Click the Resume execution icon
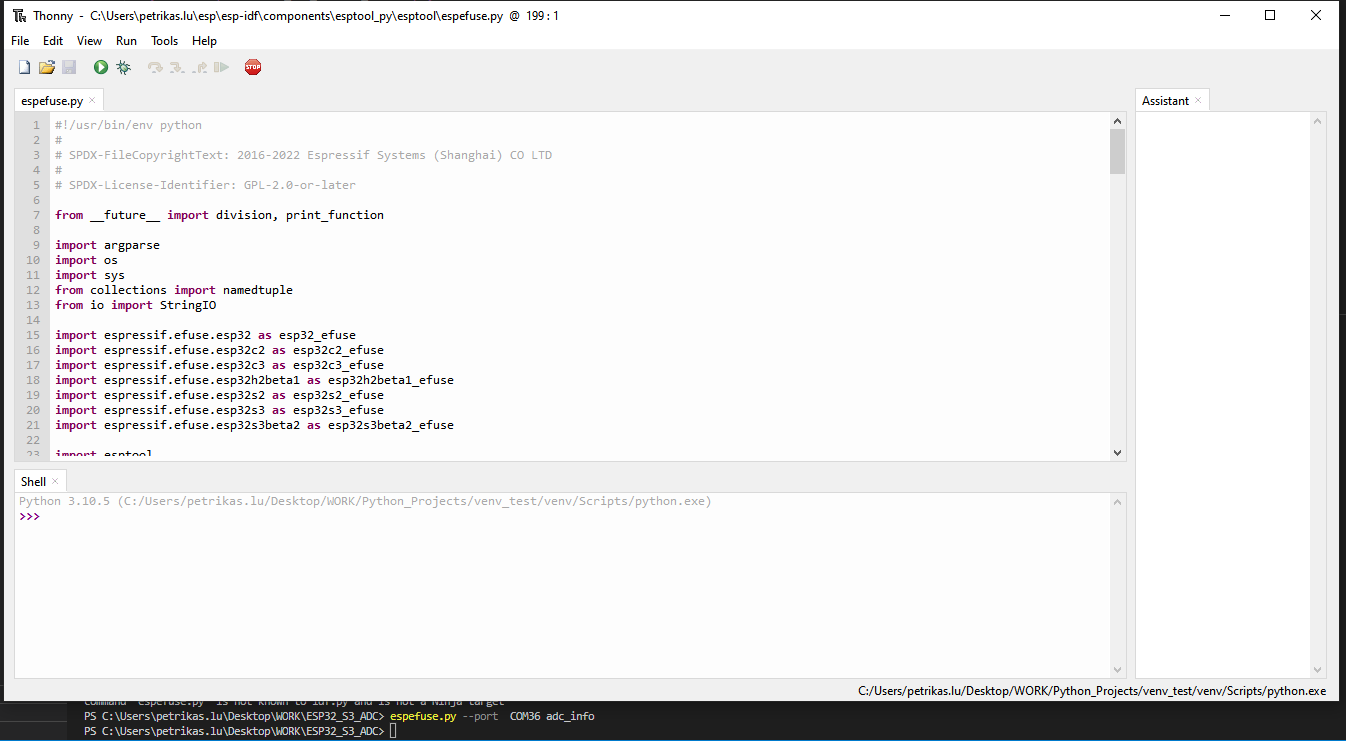Image resolution: width=1346 pixels, height=741 pixels. pos(221,66)
